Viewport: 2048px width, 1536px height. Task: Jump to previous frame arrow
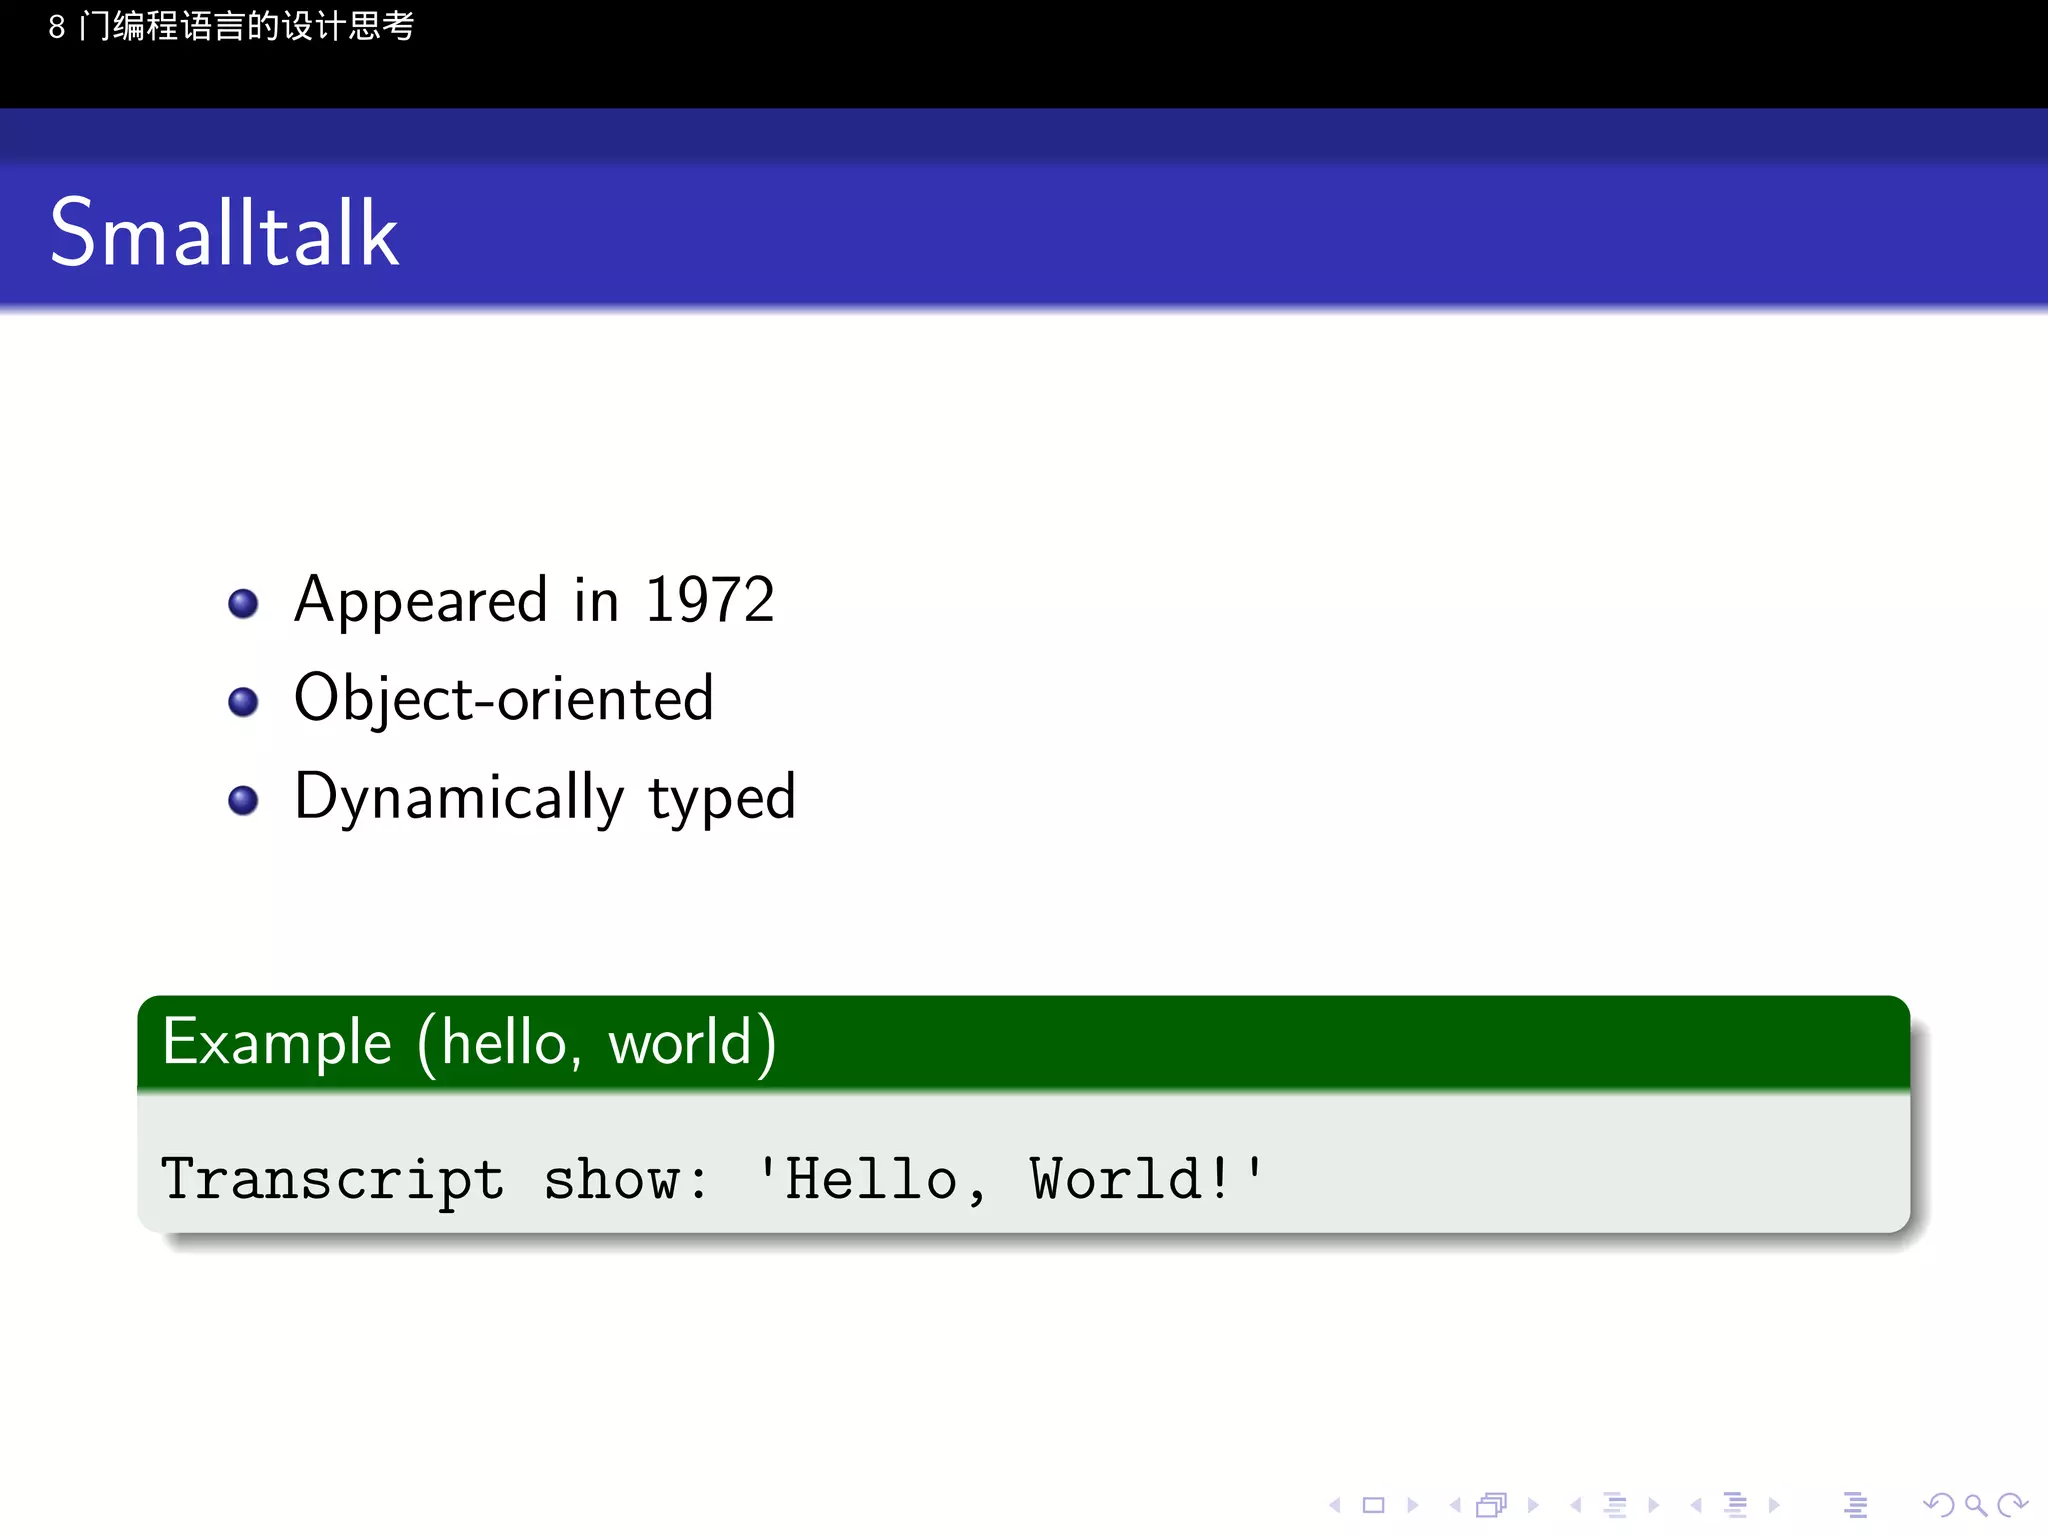tap(1455, 1505)
